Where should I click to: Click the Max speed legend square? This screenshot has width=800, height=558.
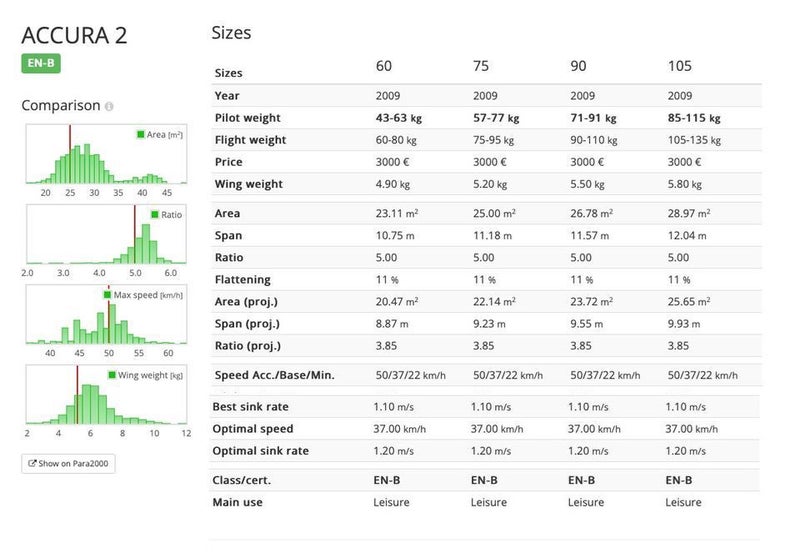(x=108, y=294)
